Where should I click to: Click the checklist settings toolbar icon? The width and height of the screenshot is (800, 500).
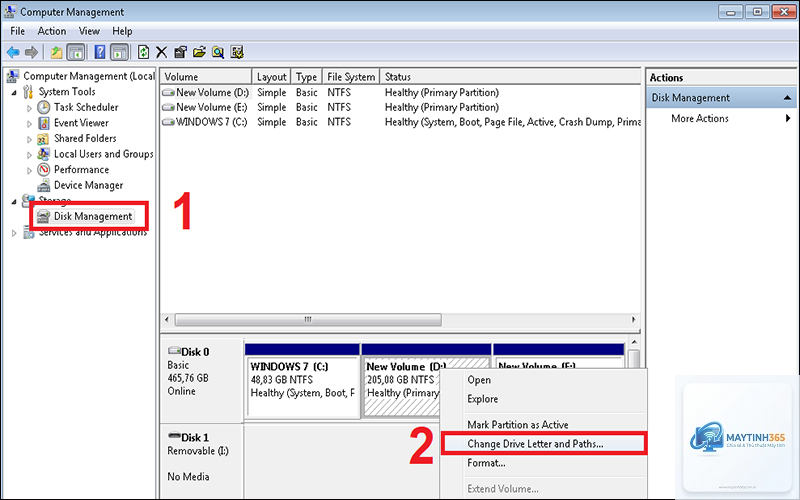(x=237, y=52)
